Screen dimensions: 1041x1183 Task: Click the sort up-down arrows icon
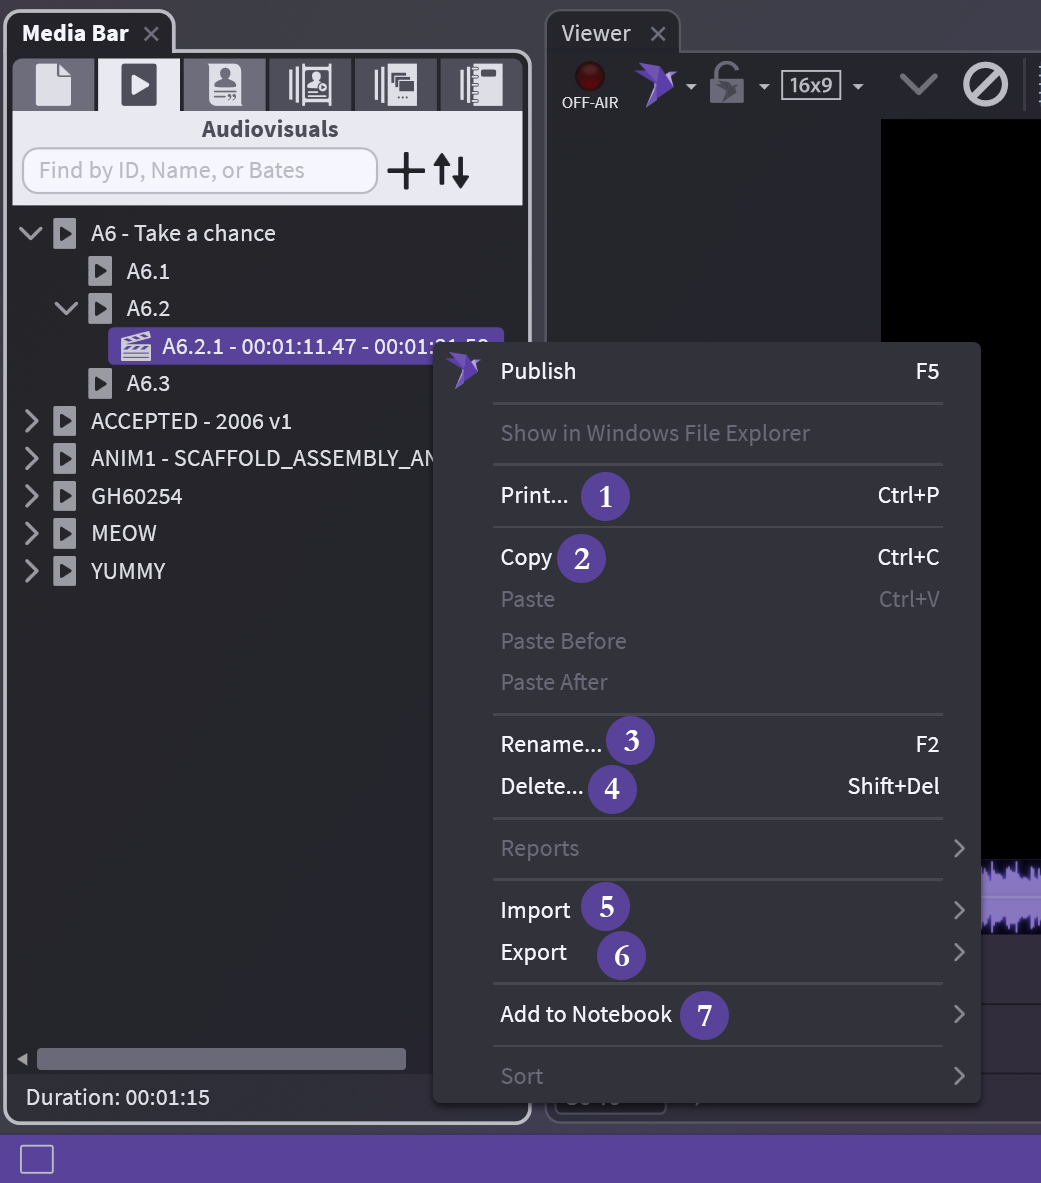[x=451, y=171]
